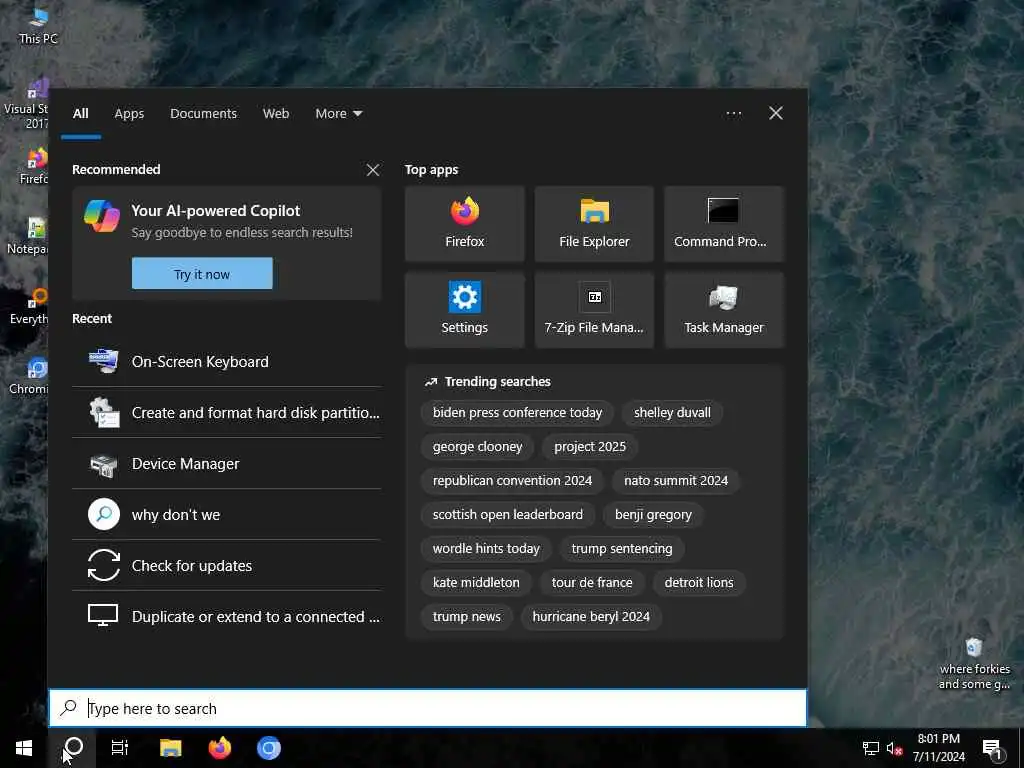Click the Try it now button
1024x768 pixels.
(202, 274)
